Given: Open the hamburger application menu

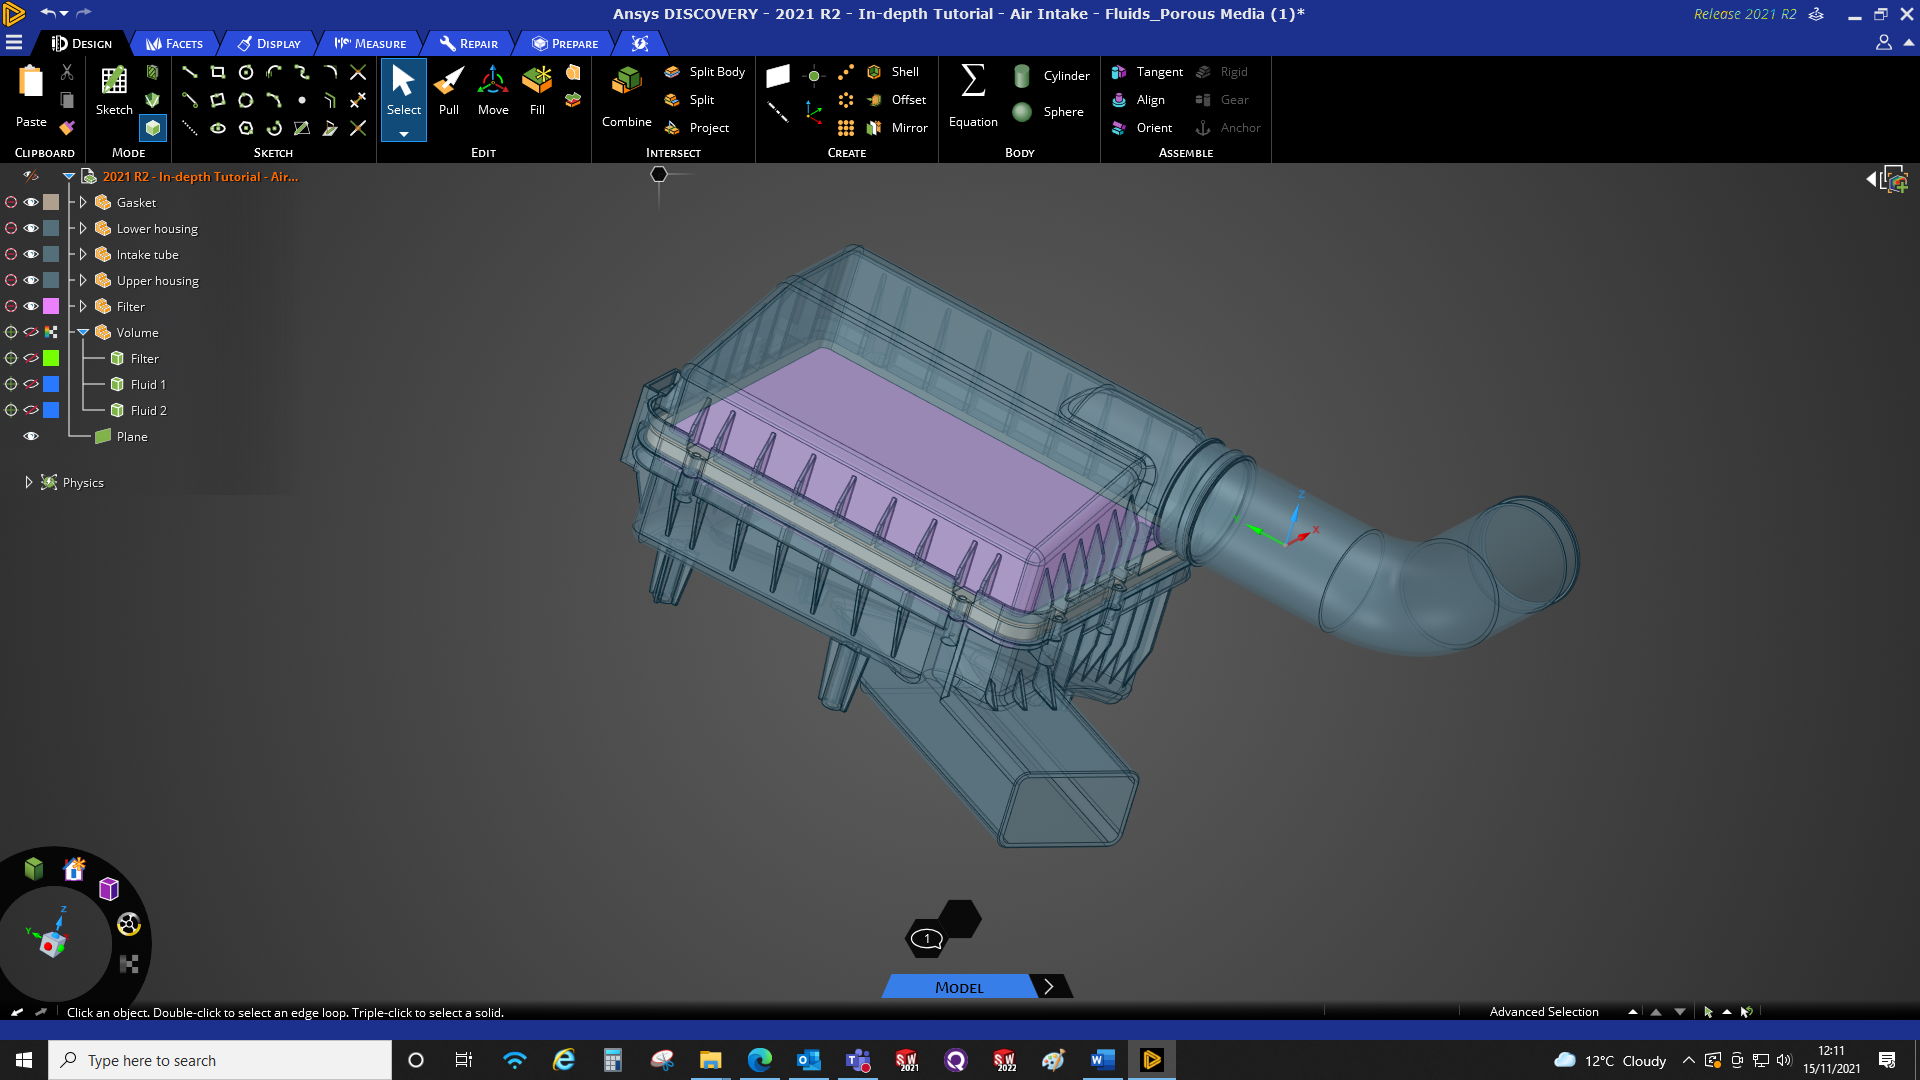Looking at the screenshot, I should point(14,43).
